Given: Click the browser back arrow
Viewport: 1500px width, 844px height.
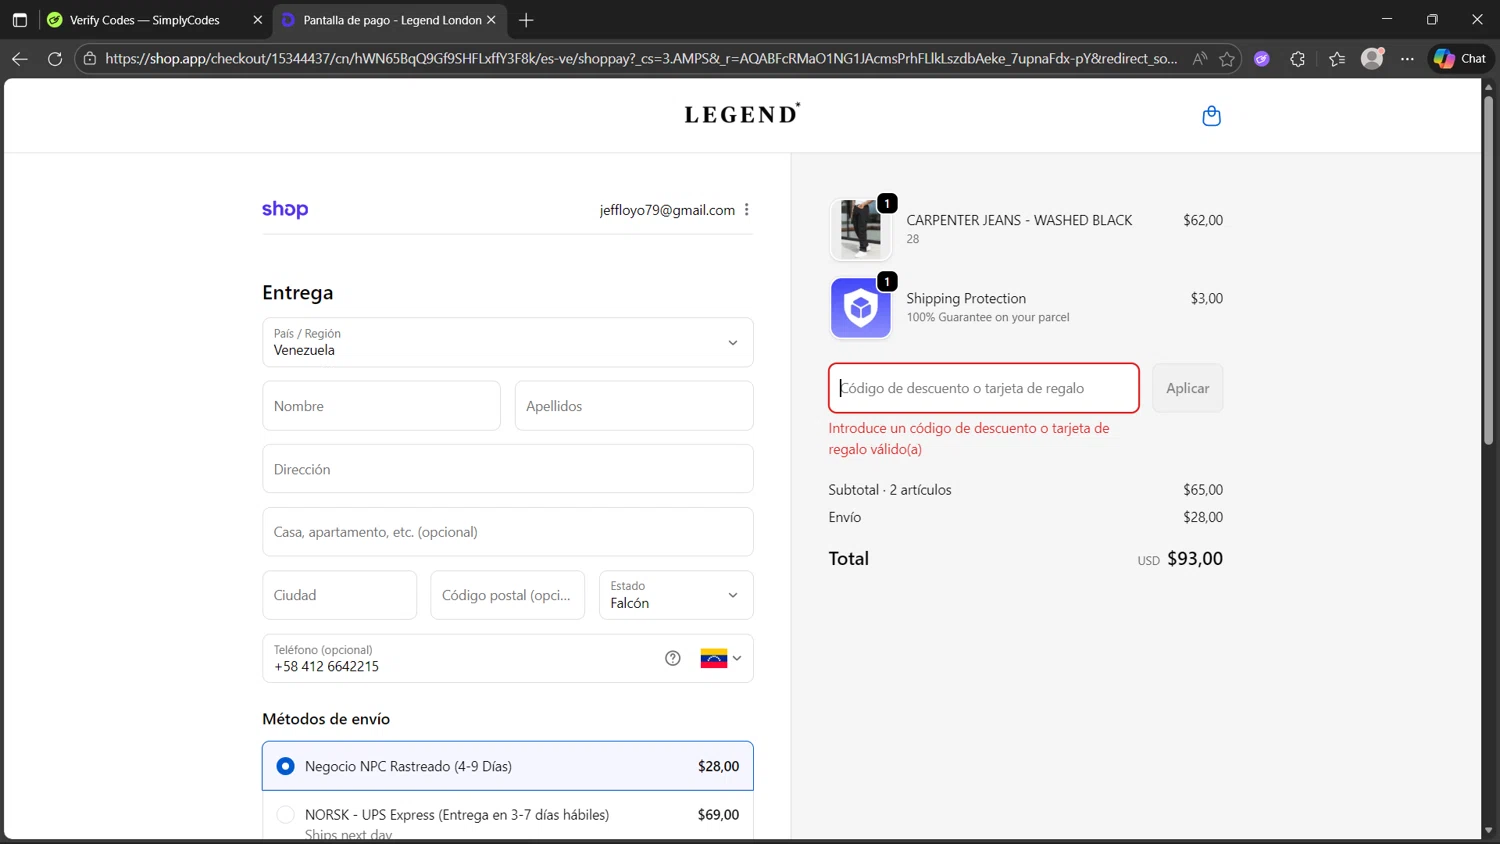Looking at the screenshot, I should click(x=19, y=59).
